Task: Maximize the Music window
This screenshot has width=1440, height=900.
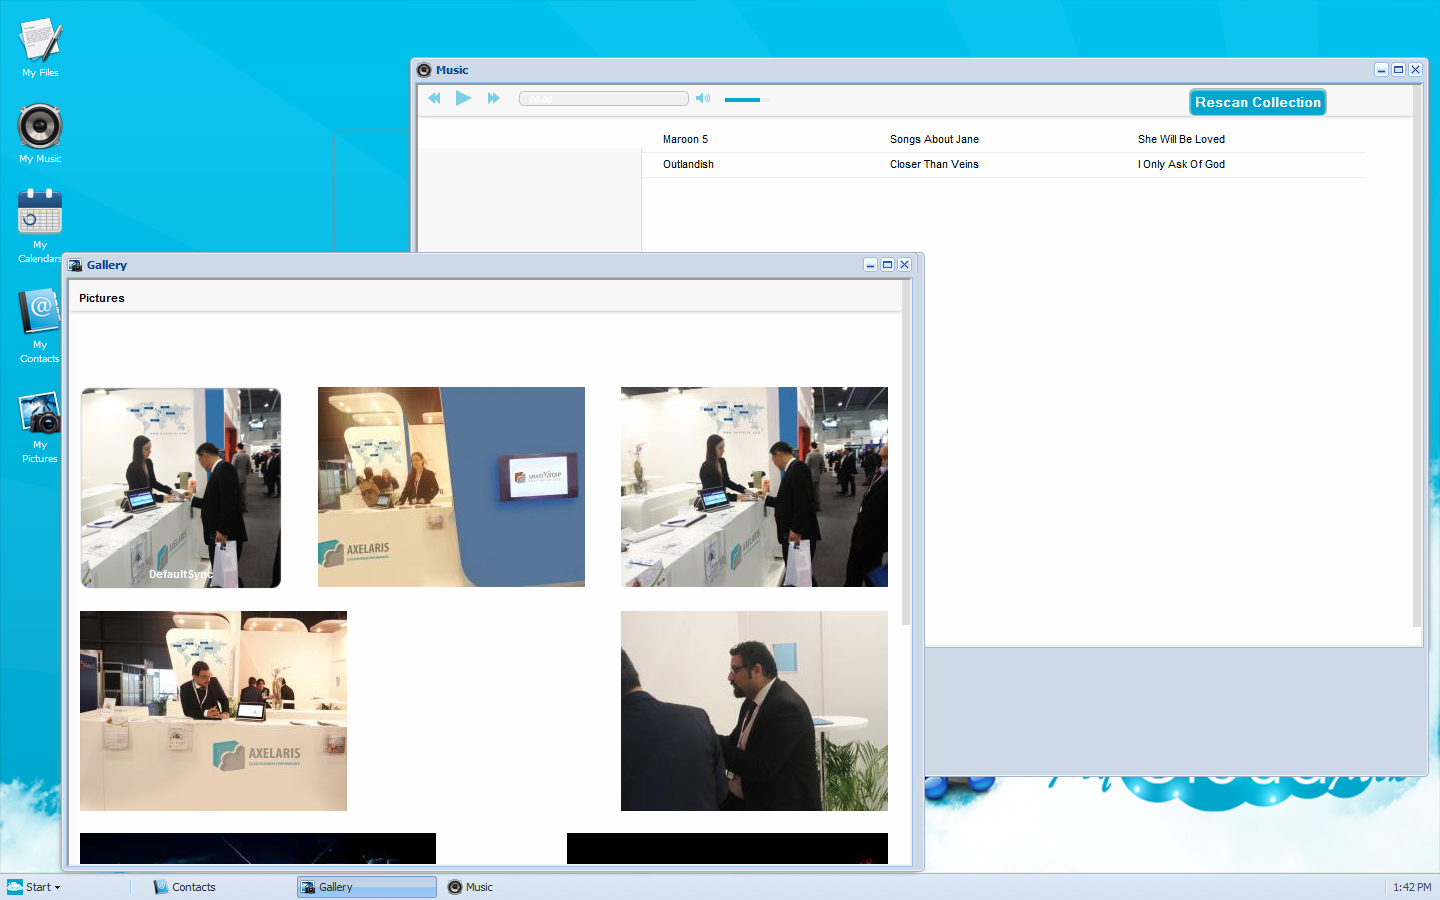Action: tap(1398, 70)
